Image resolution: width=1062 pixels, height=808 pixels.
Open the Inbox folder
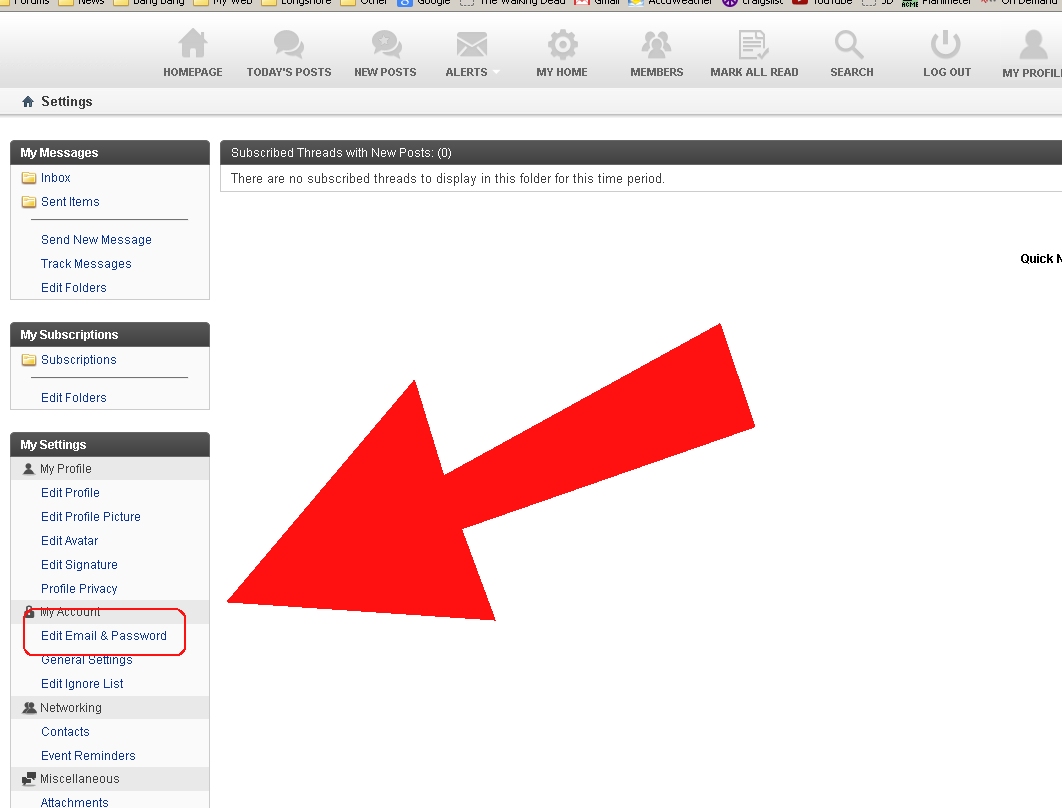coord(56,178)
